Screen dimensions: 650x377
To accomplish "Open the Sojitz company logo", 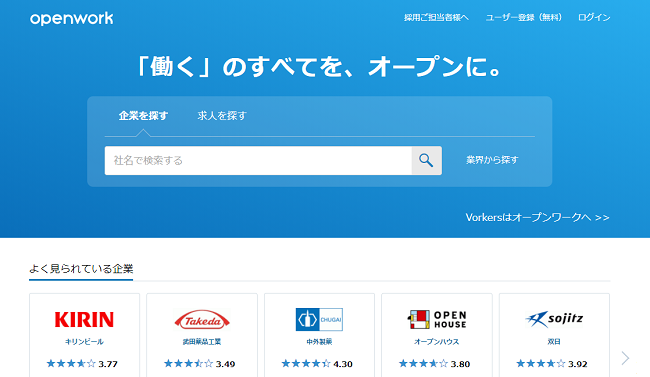I will pyautogui.click(x=554, y=319).
